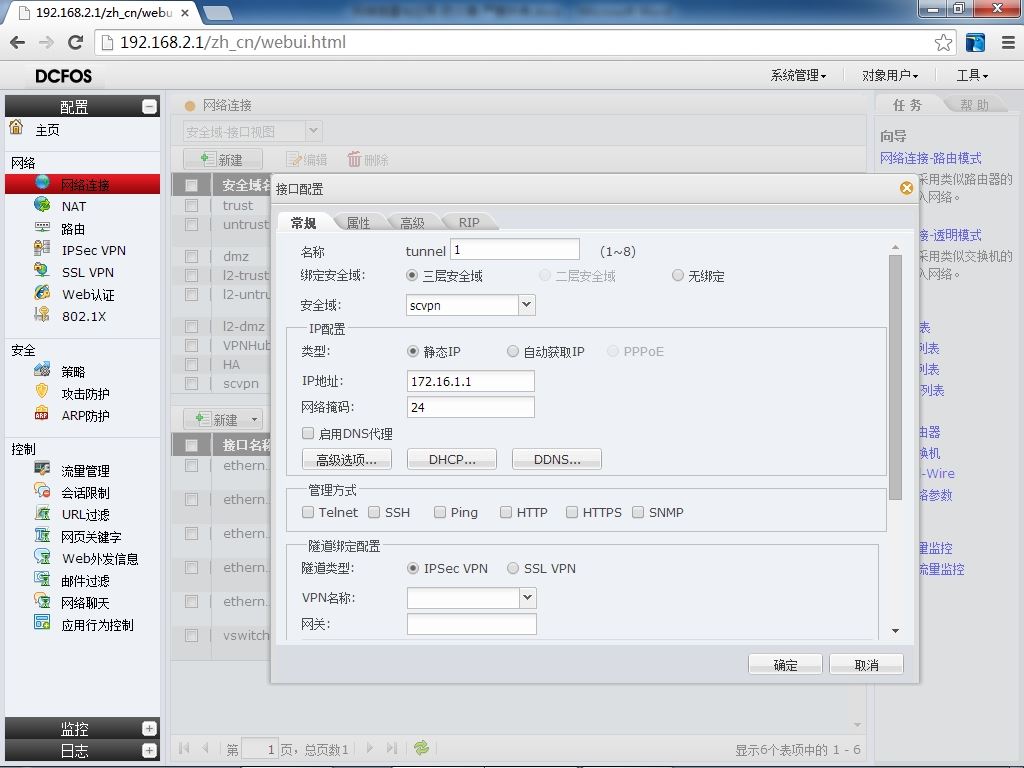This screenshot has width=1024, height=768.
Task: Reload the browser page
Action: pos(76,42)
